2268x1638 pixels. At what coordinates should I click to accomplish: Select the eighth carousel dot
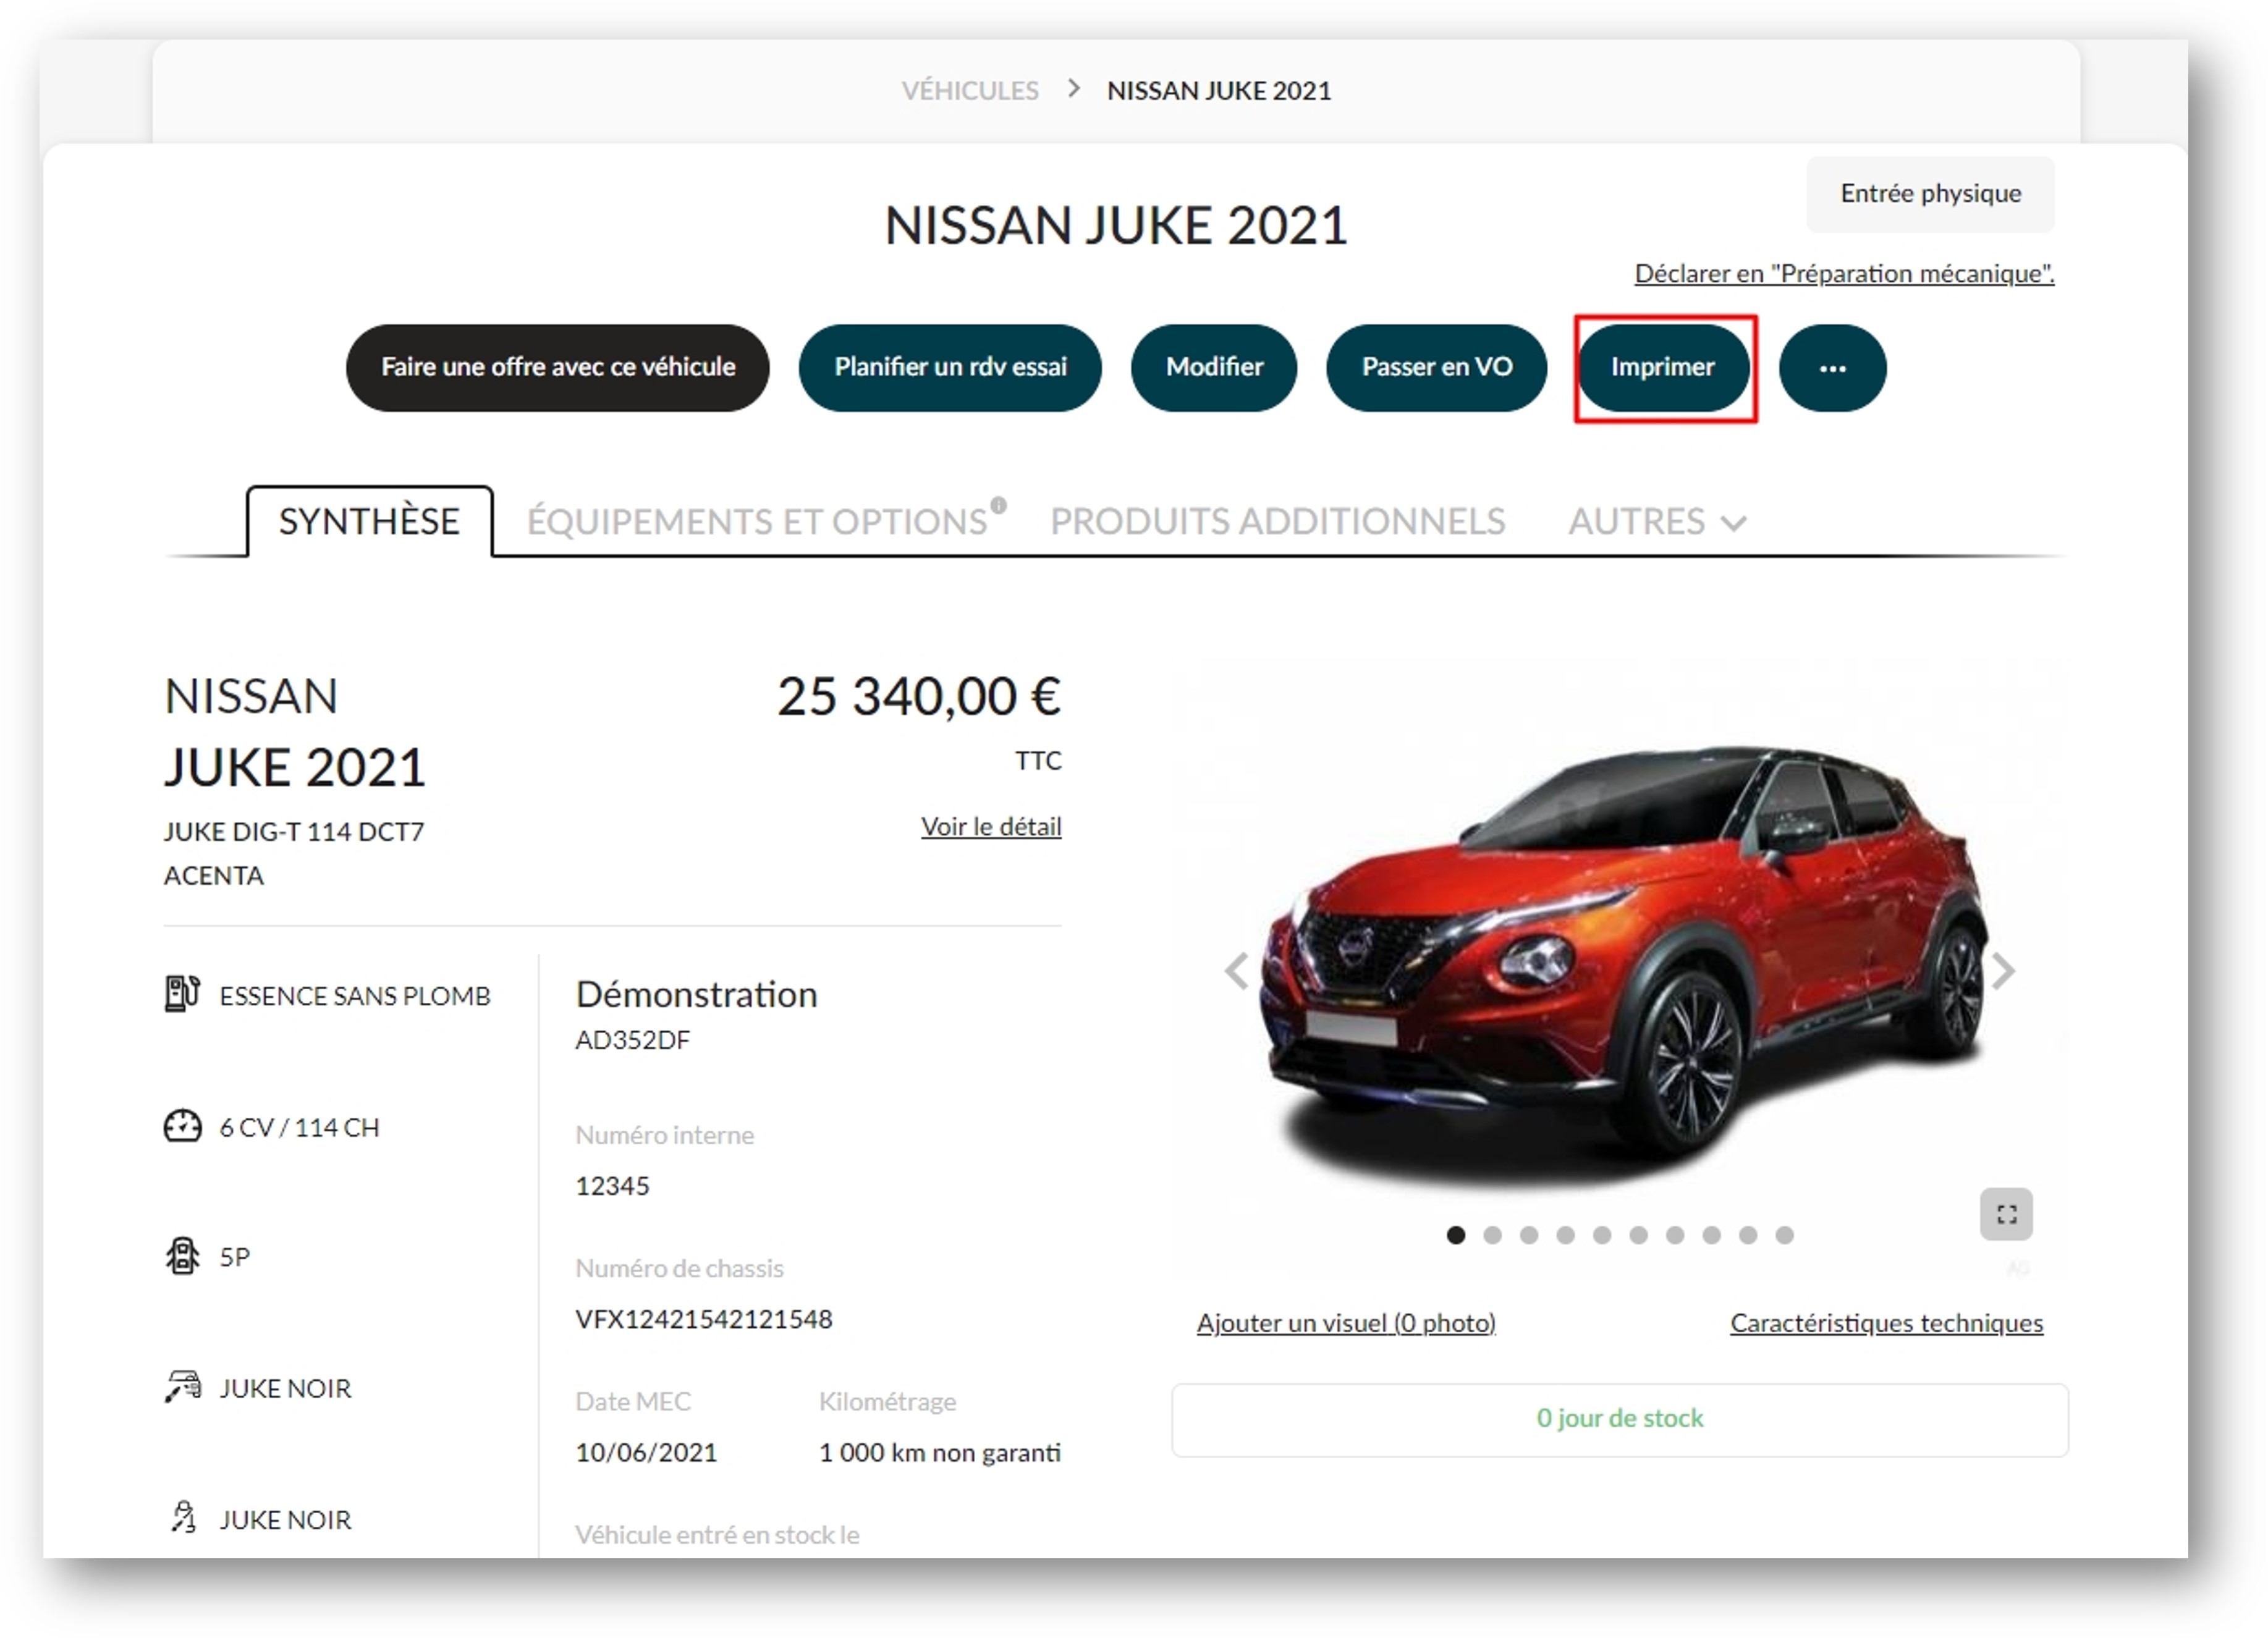coord(1711,1235)
